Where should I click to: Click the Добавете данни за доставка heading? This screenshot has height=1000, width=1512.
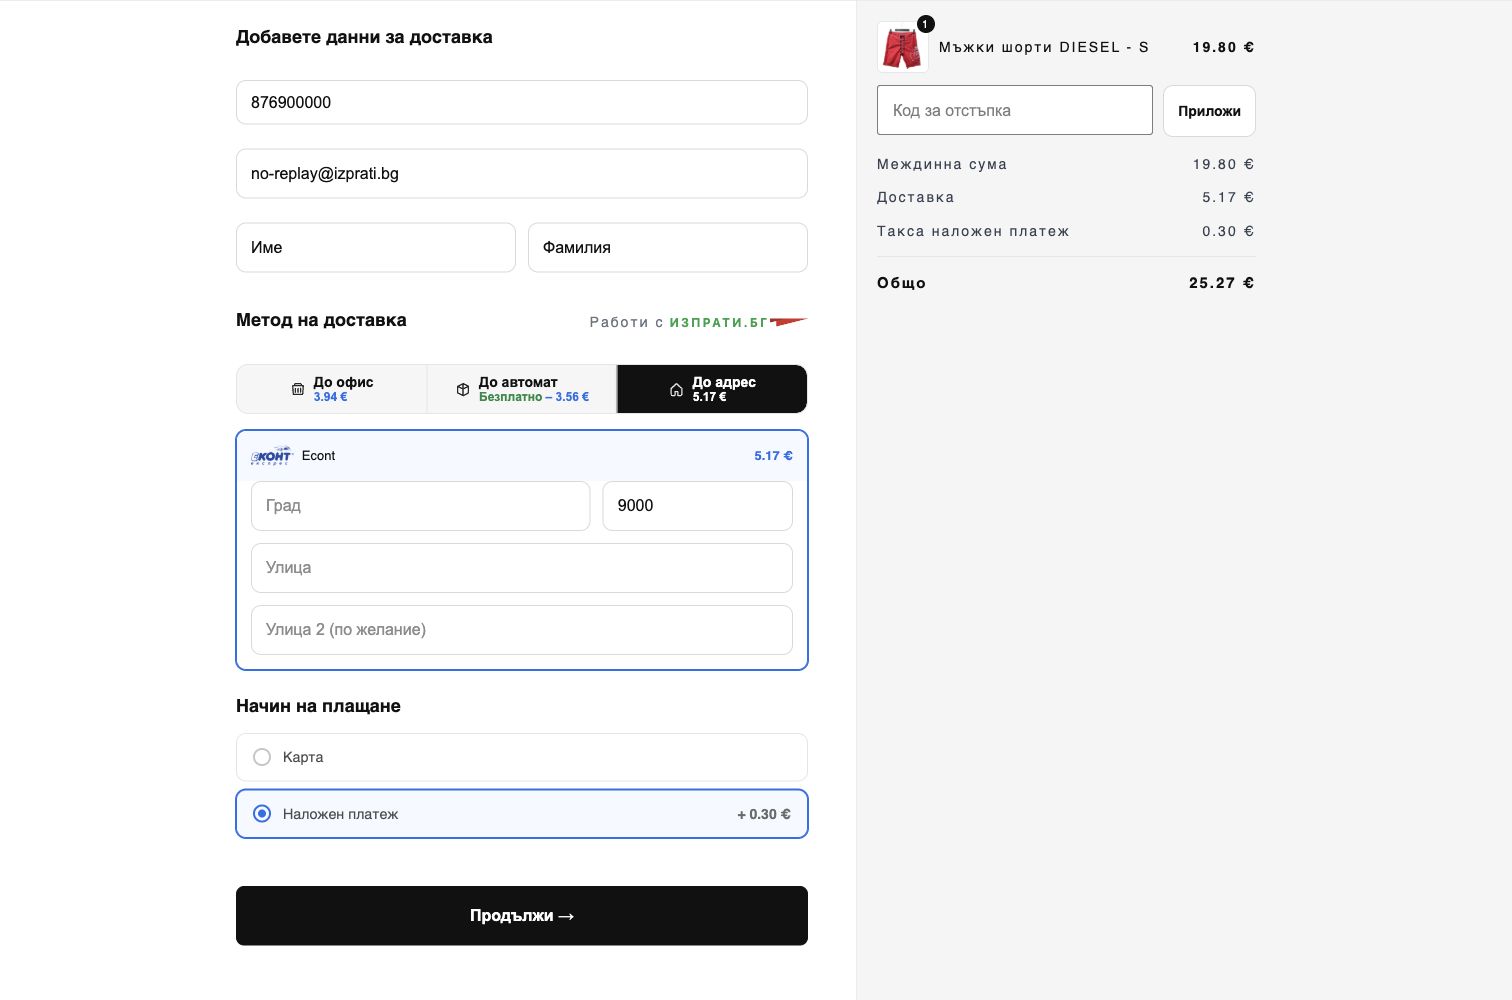coord(364,37)
